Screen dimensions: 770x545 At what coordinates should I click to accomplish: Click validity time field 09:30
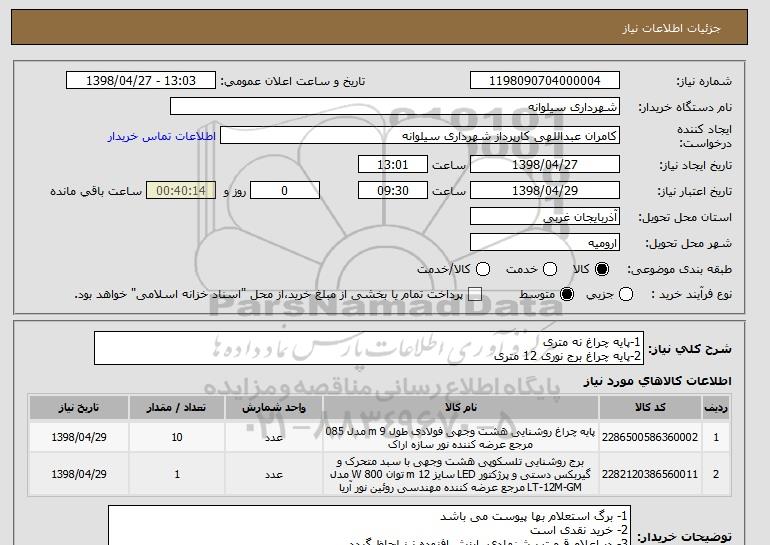393,191
